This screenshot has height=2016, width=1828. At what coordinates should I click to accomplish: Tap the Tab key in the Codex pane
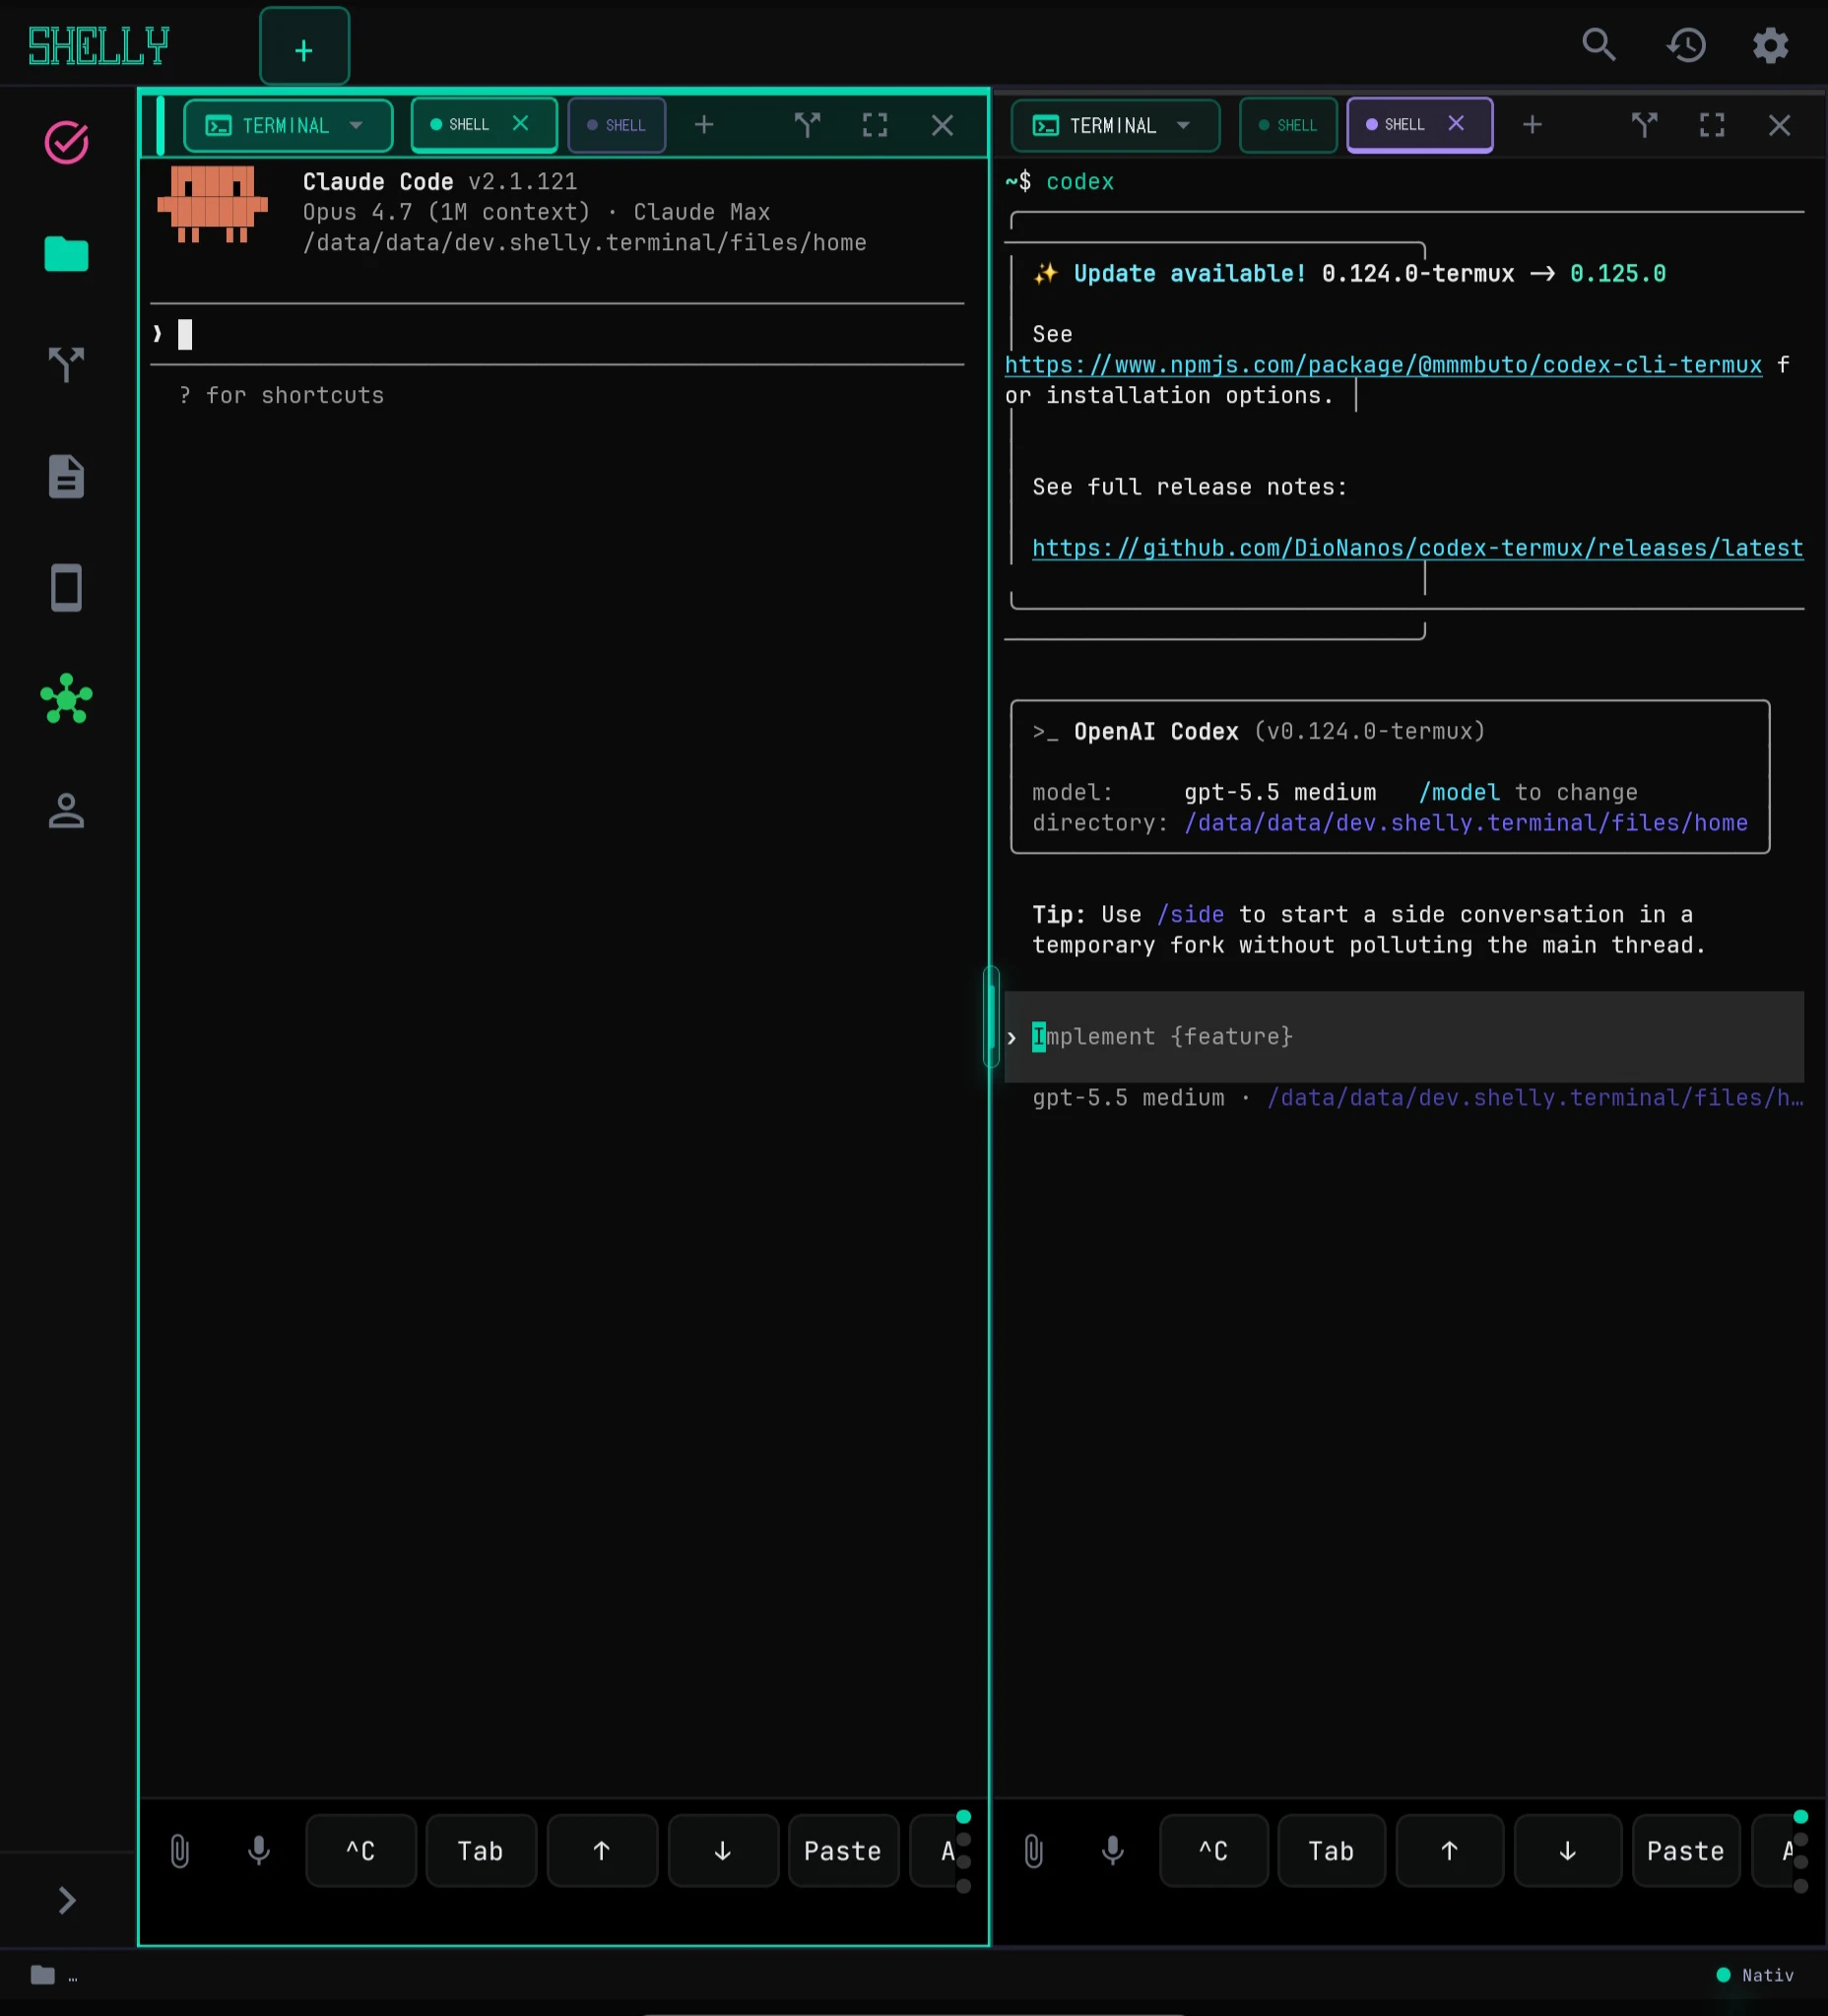[x=1332, y=1851]
